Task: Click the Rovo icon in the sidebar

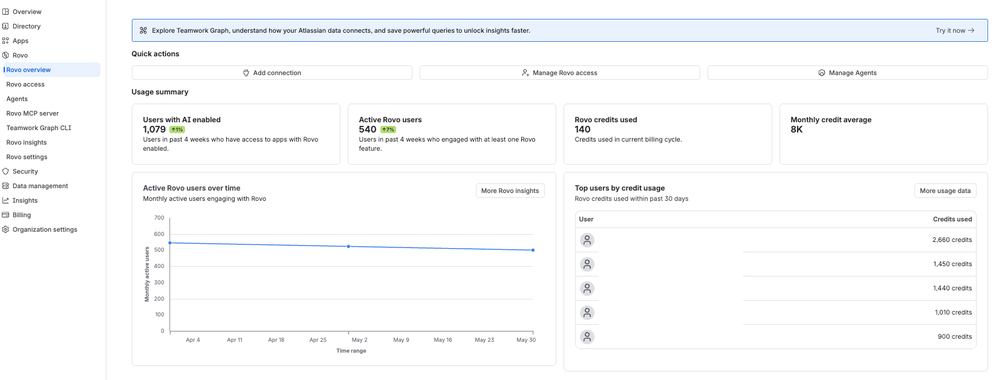Action: (6, 55)
